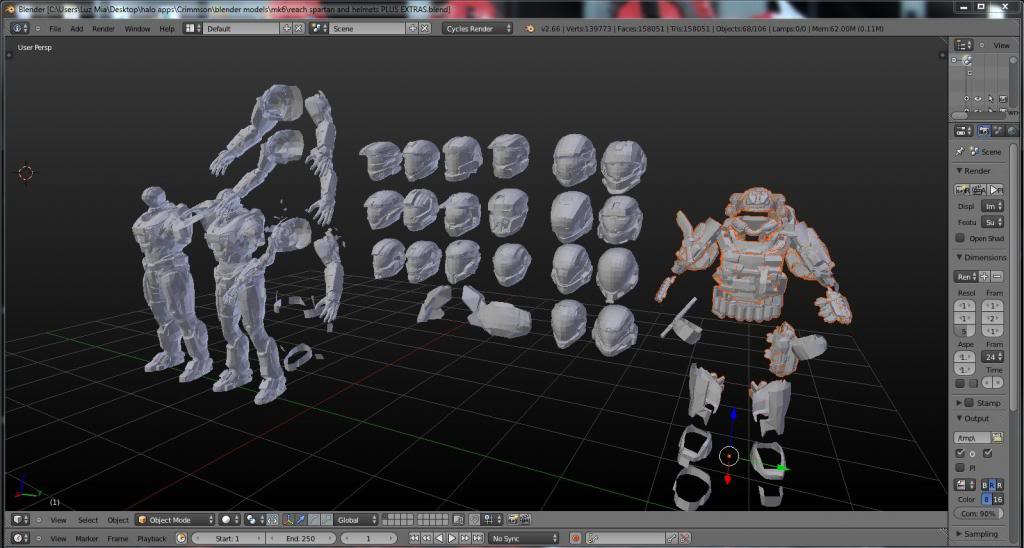
Task: Open the Render menu
Action: (103, 29)
